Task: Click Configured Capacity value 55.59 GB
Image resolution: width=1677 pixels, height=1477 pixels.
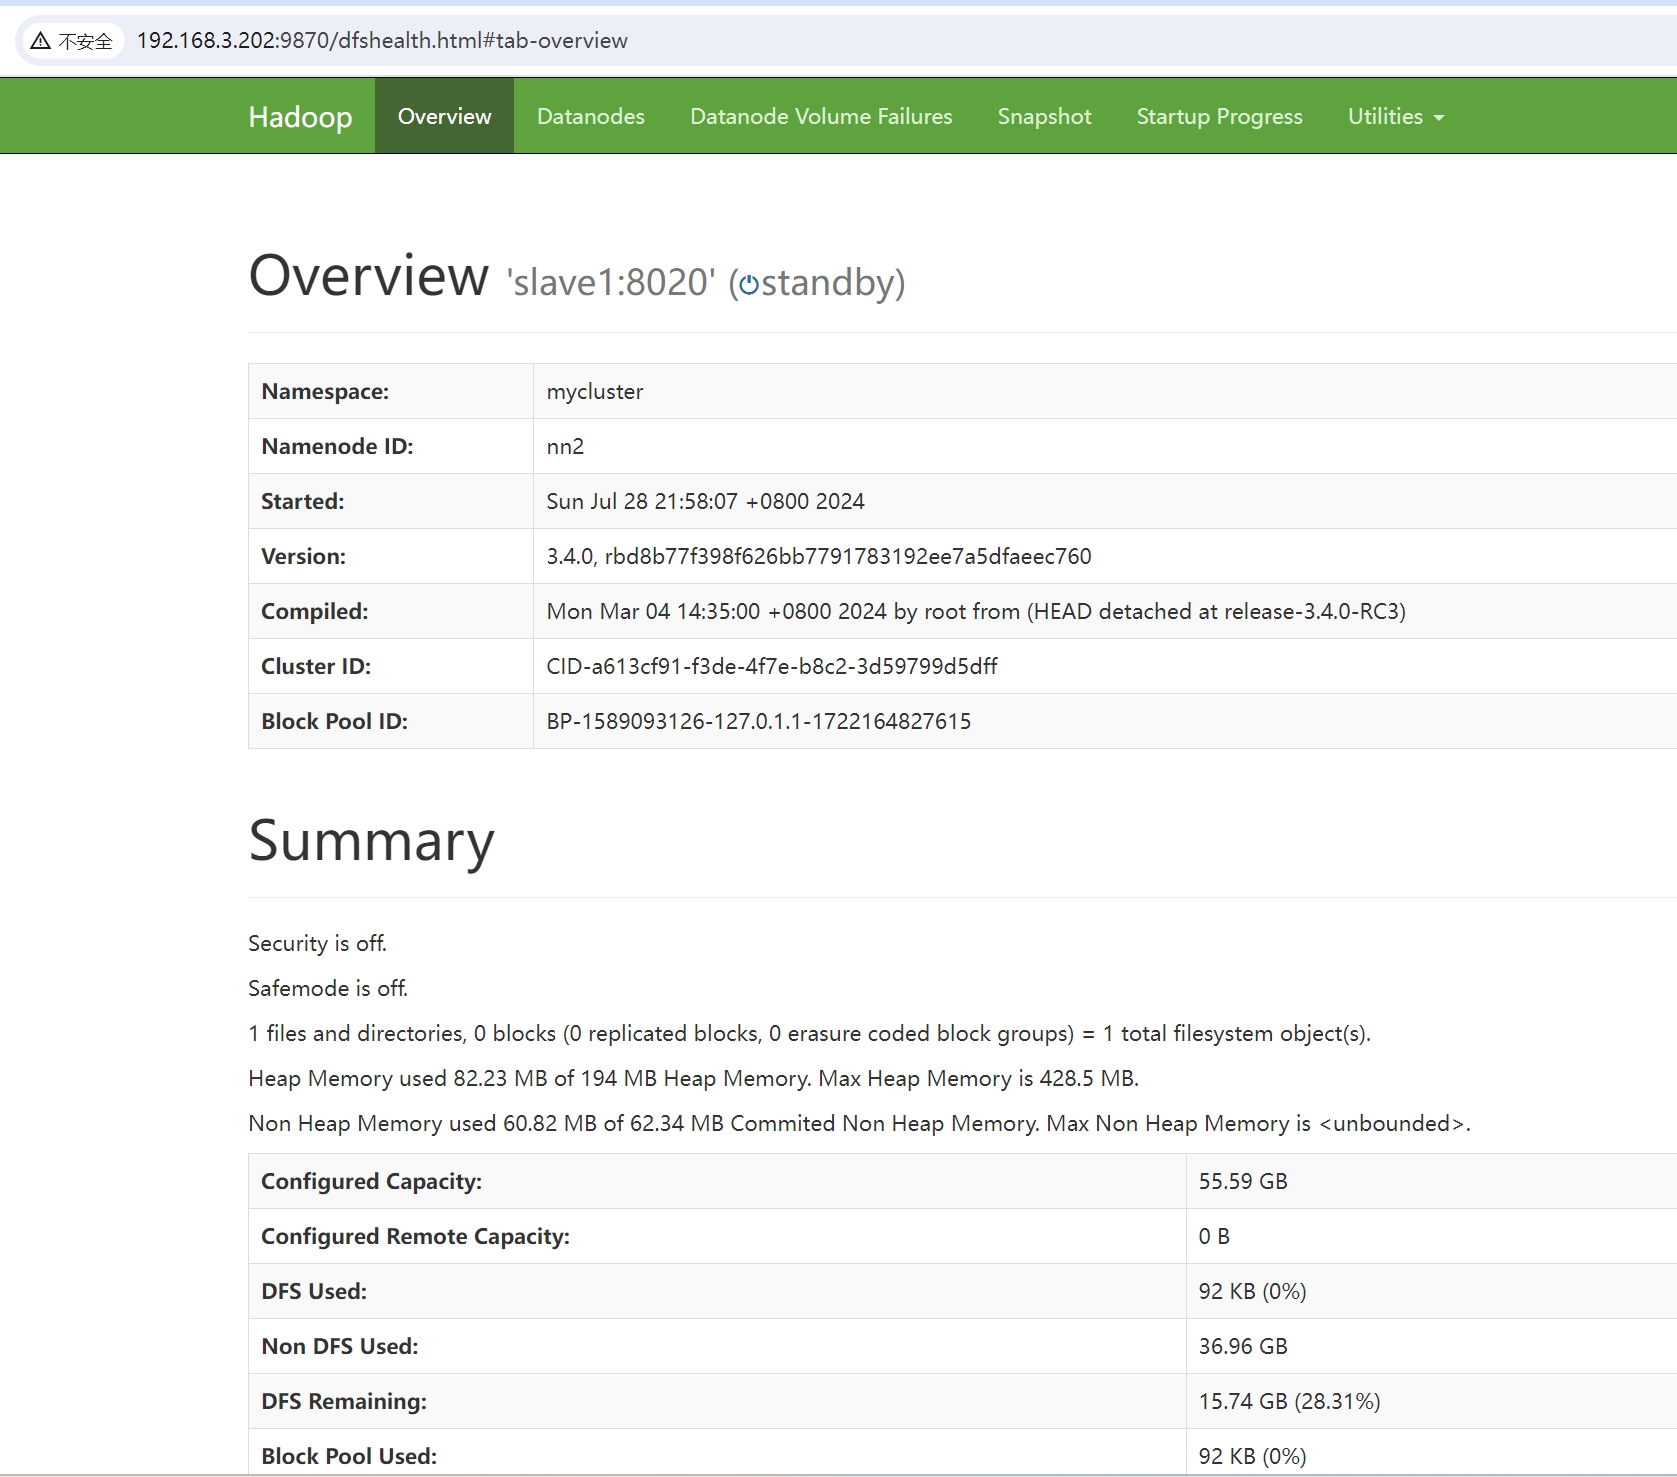Action: (x=1243, y=1181)
